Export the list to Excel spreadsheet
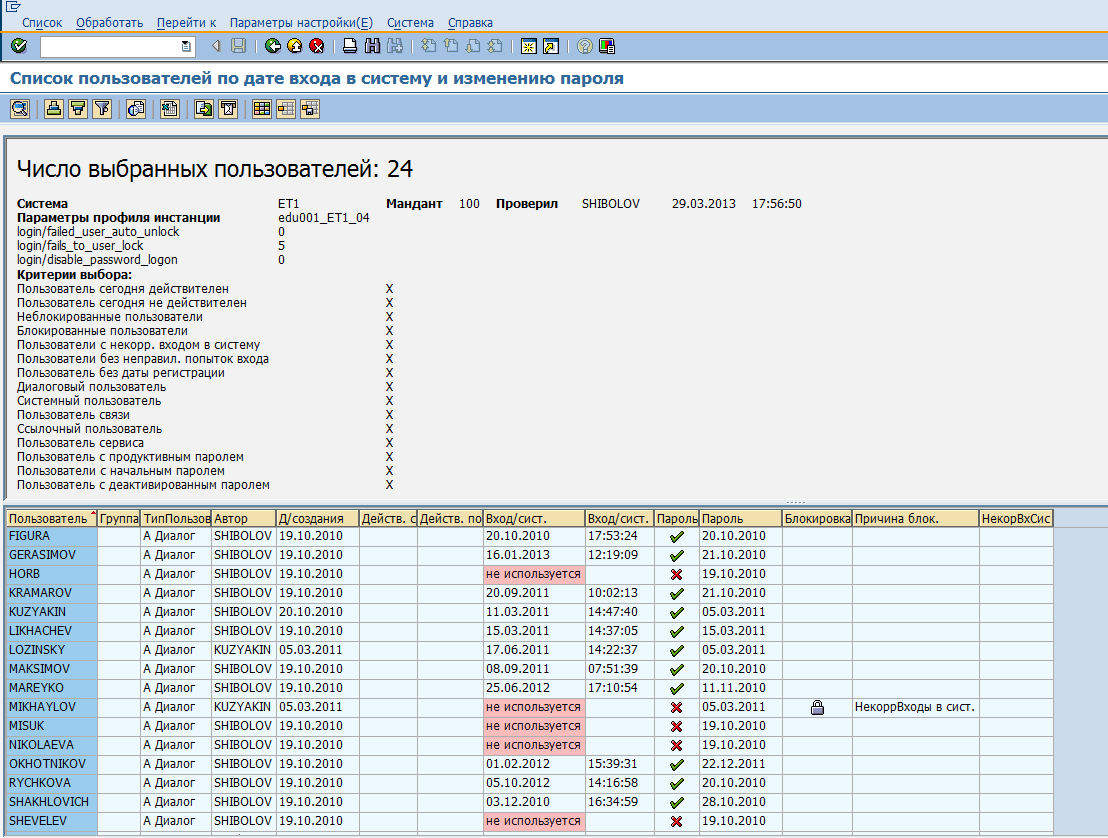The height and width of the screenshot is (838, 1108). [x=169, y=108]
